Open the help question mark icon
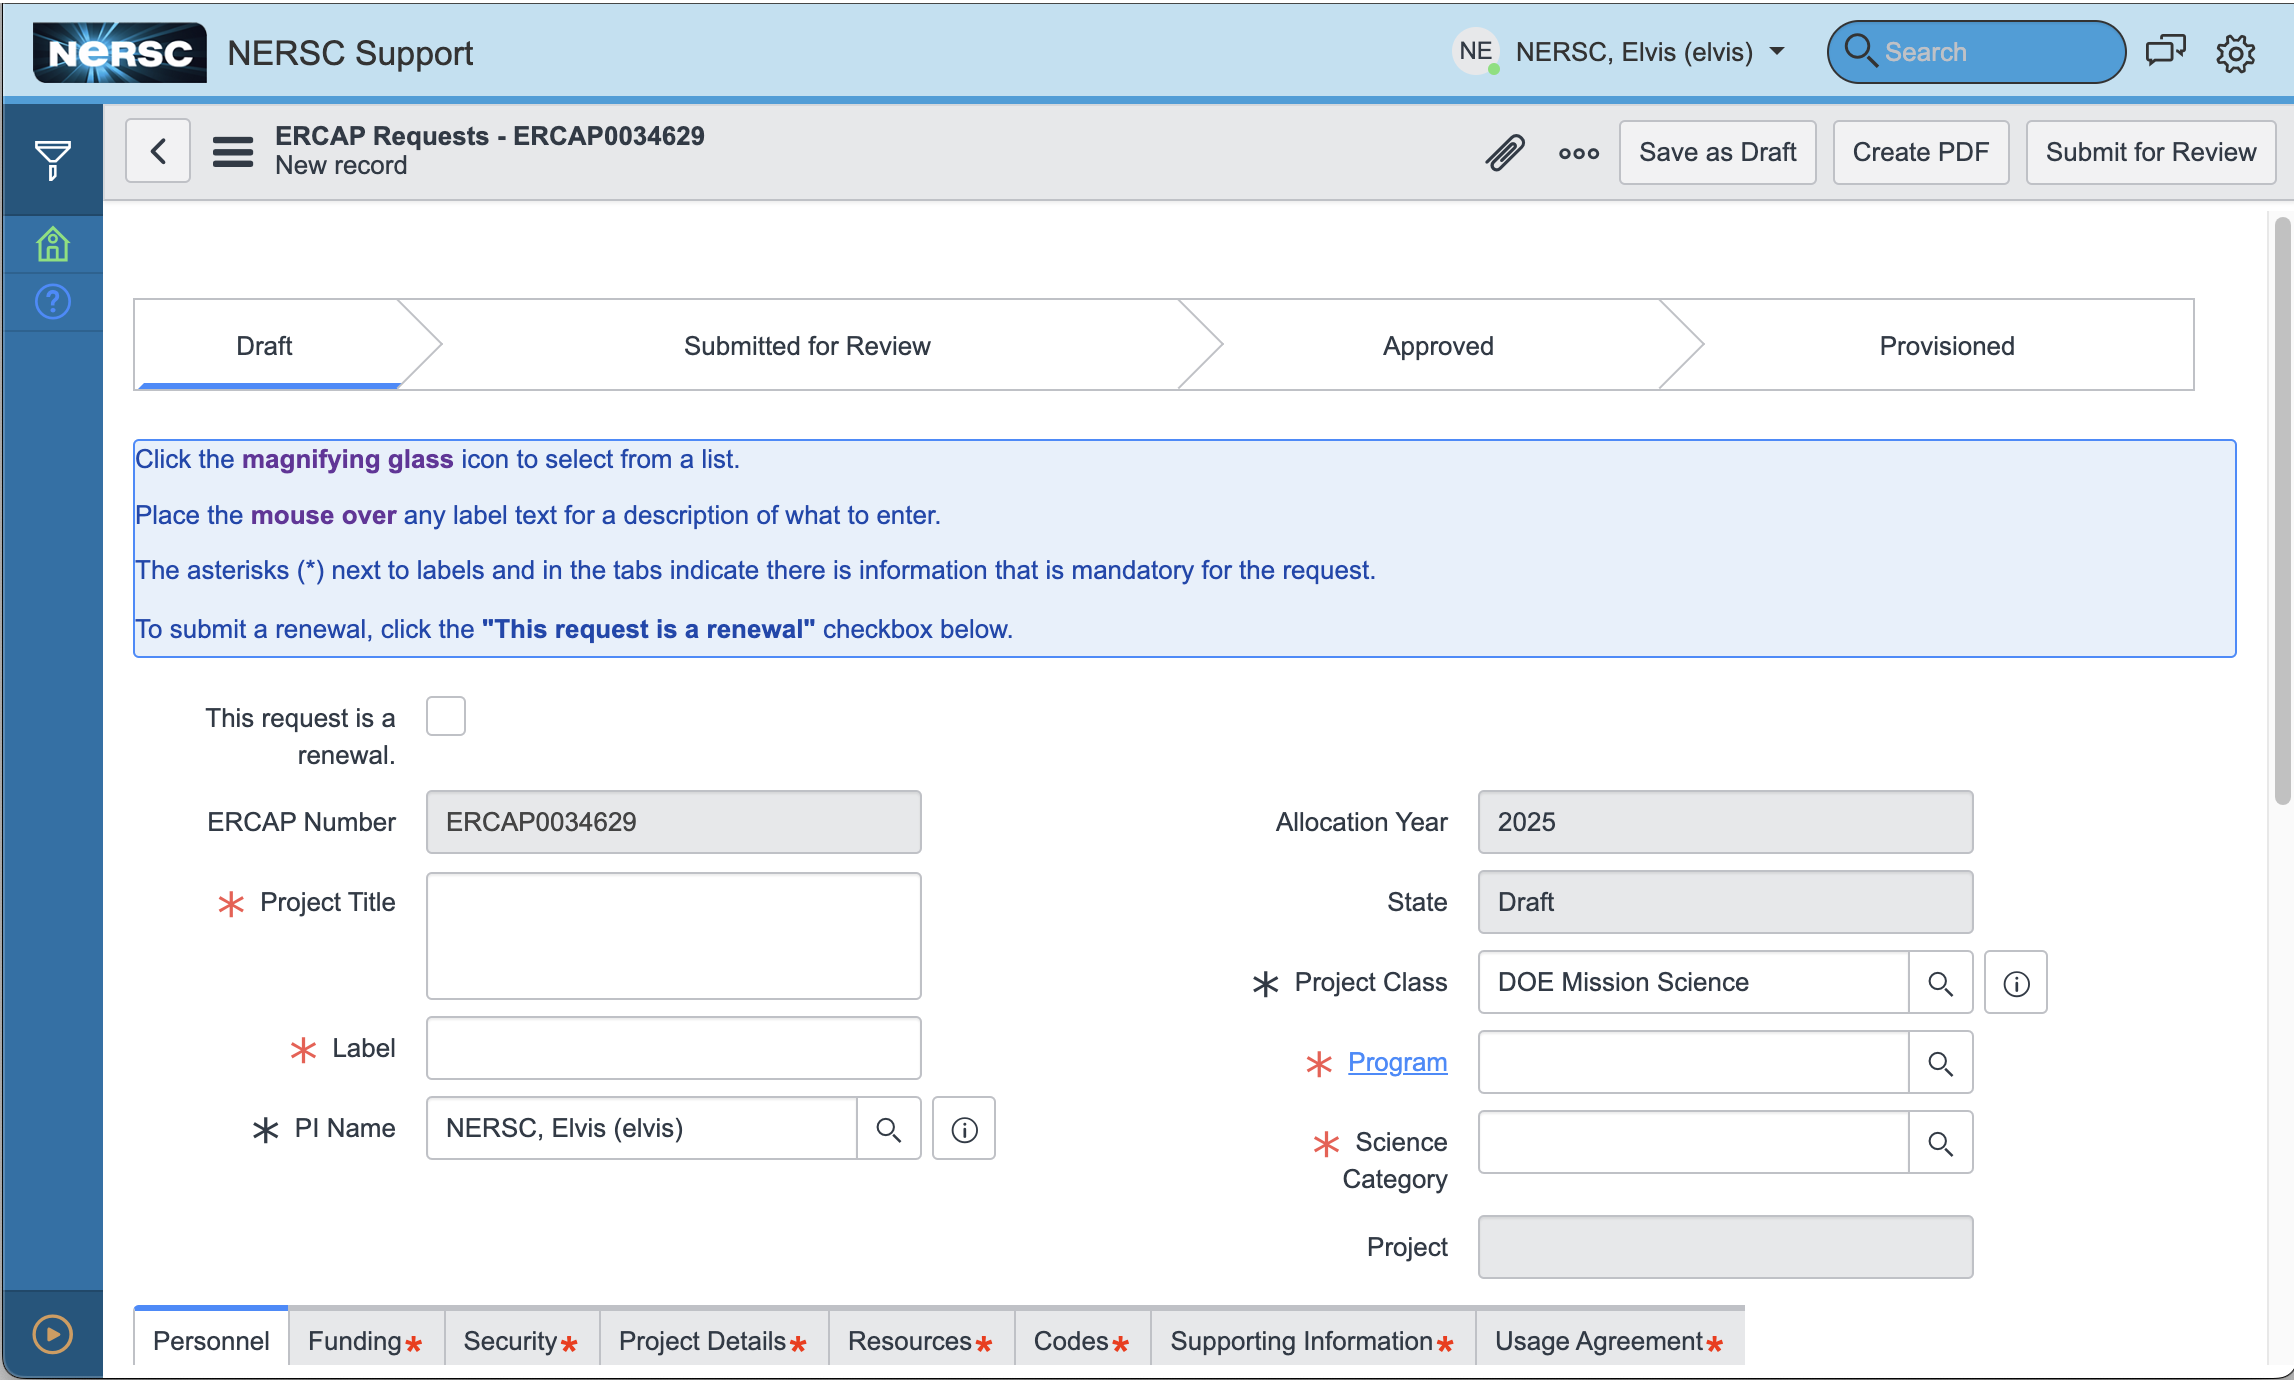The width and height of the screenshot is (2294, 1380). click(x=51, y=301)
